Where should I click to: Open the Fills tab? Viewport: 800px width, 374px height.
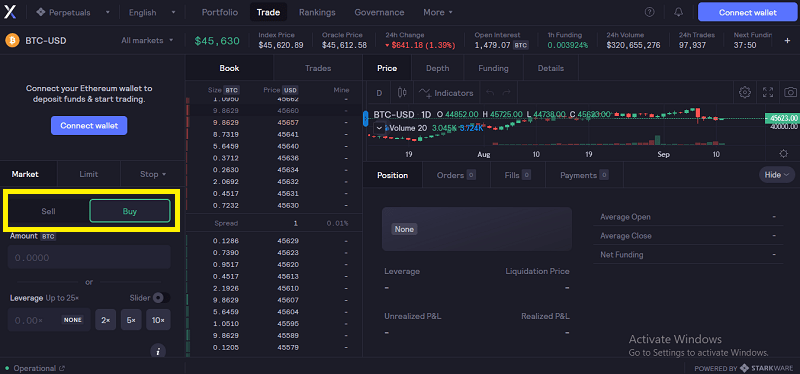coord(517,175)
